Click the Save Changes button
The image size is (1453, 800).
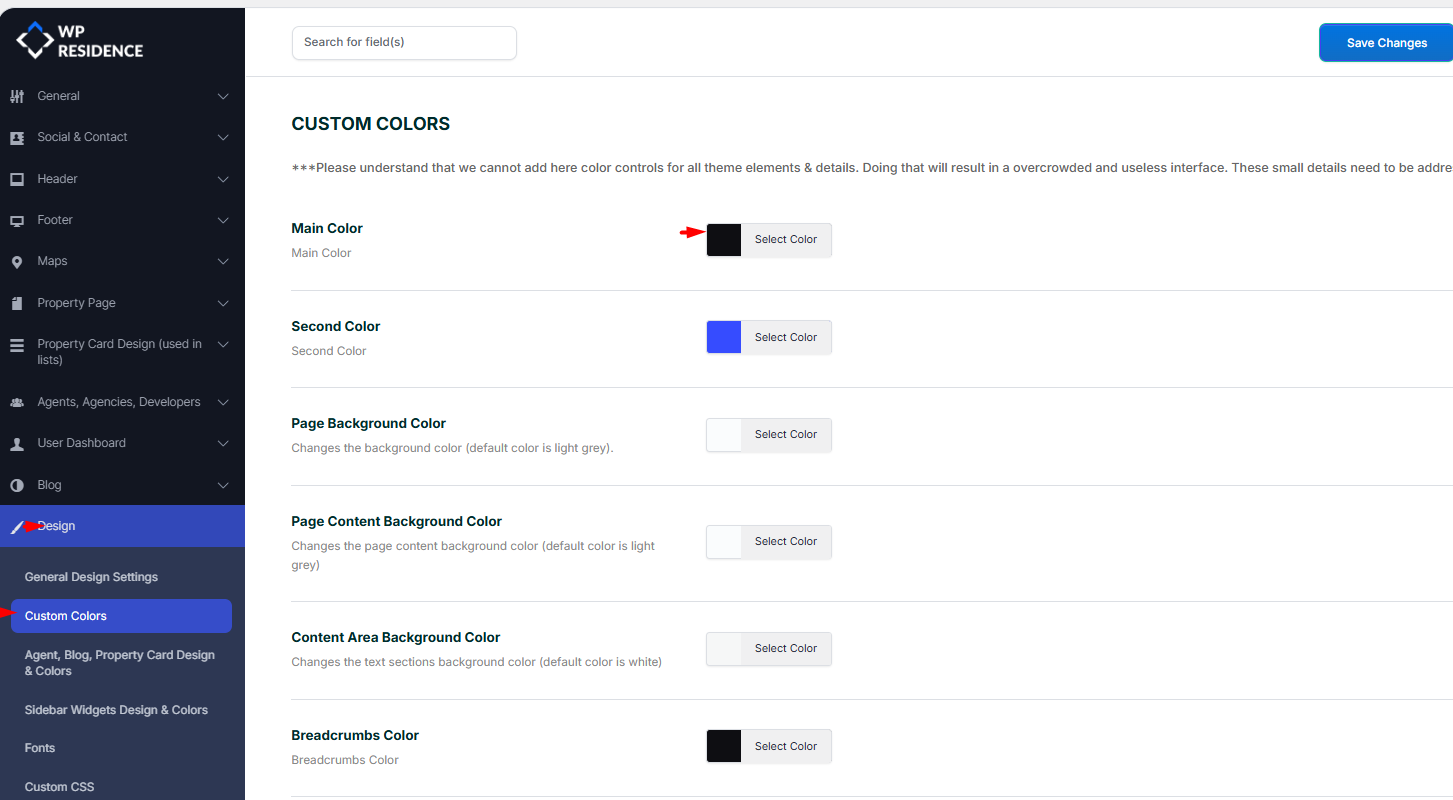click(1386, 43)
